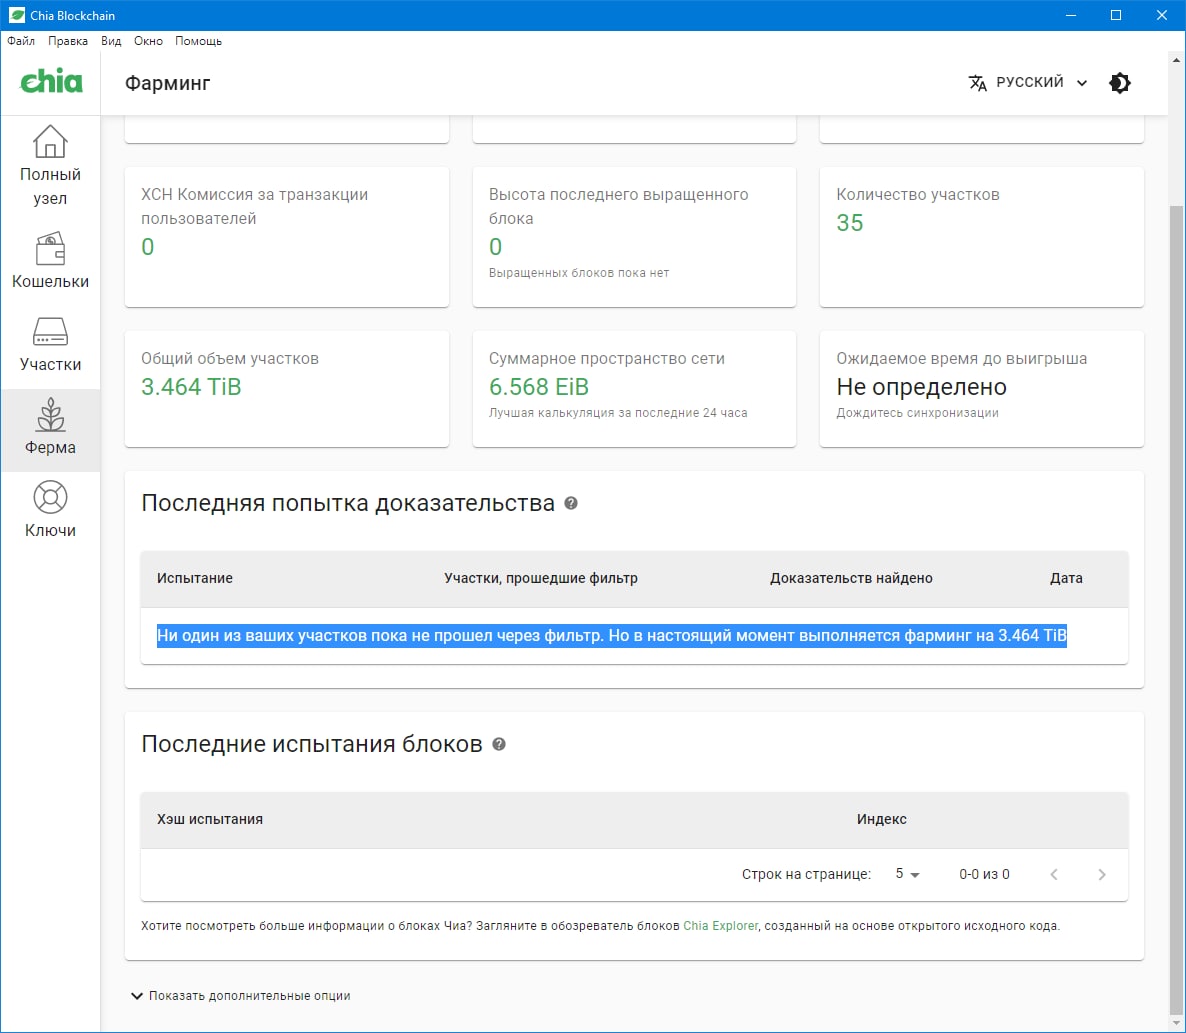Viewport: 1186px width, 1033px height.
Task: Click the scrollbar up arrow
Action: tap(1176, 60)
